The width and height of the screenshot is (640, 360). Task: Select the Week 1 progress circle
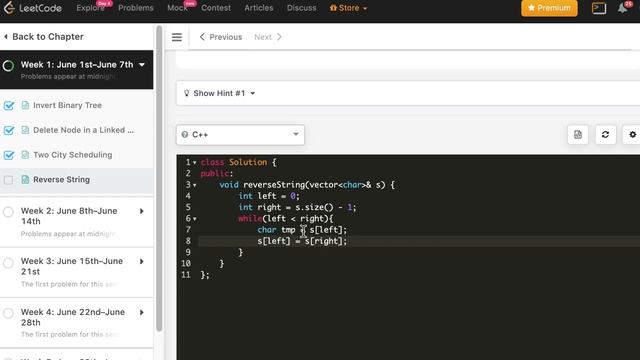click(x=8, y=66)
